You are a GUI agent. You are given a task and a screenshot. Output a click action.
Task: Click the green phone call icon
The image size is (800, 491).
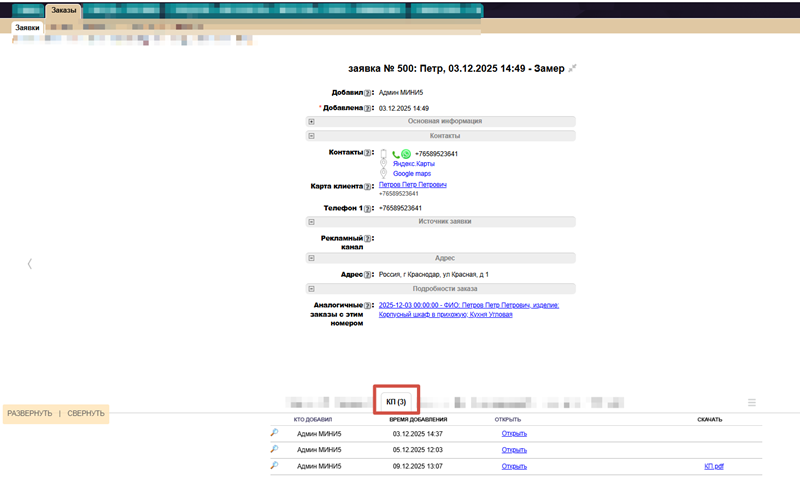(396, 154)
